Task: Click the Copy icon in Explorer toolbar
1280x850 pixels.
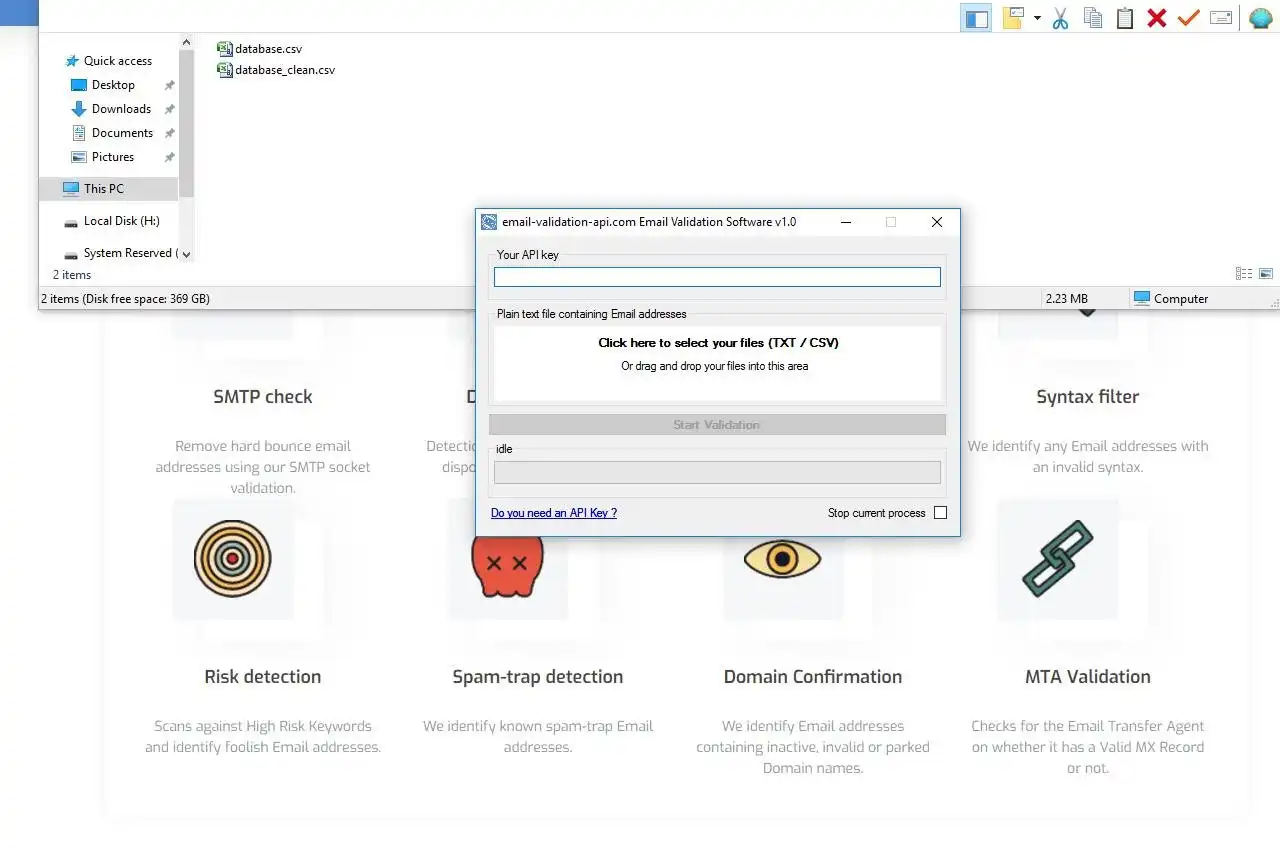Action: click(x=1093, y=18)
